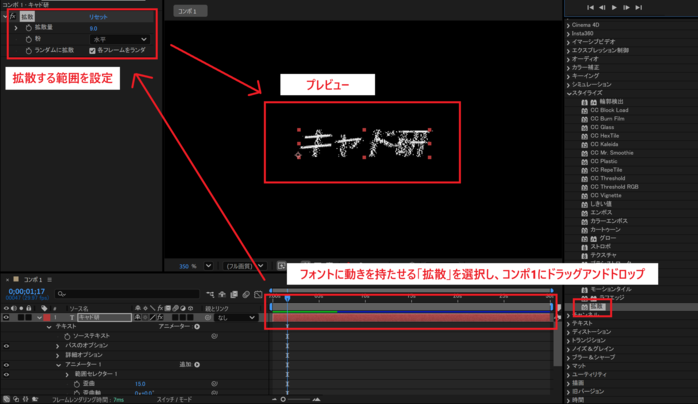Select the 拡散 effect in the effects list
698x404 pixels.
(x=597, y=307)
